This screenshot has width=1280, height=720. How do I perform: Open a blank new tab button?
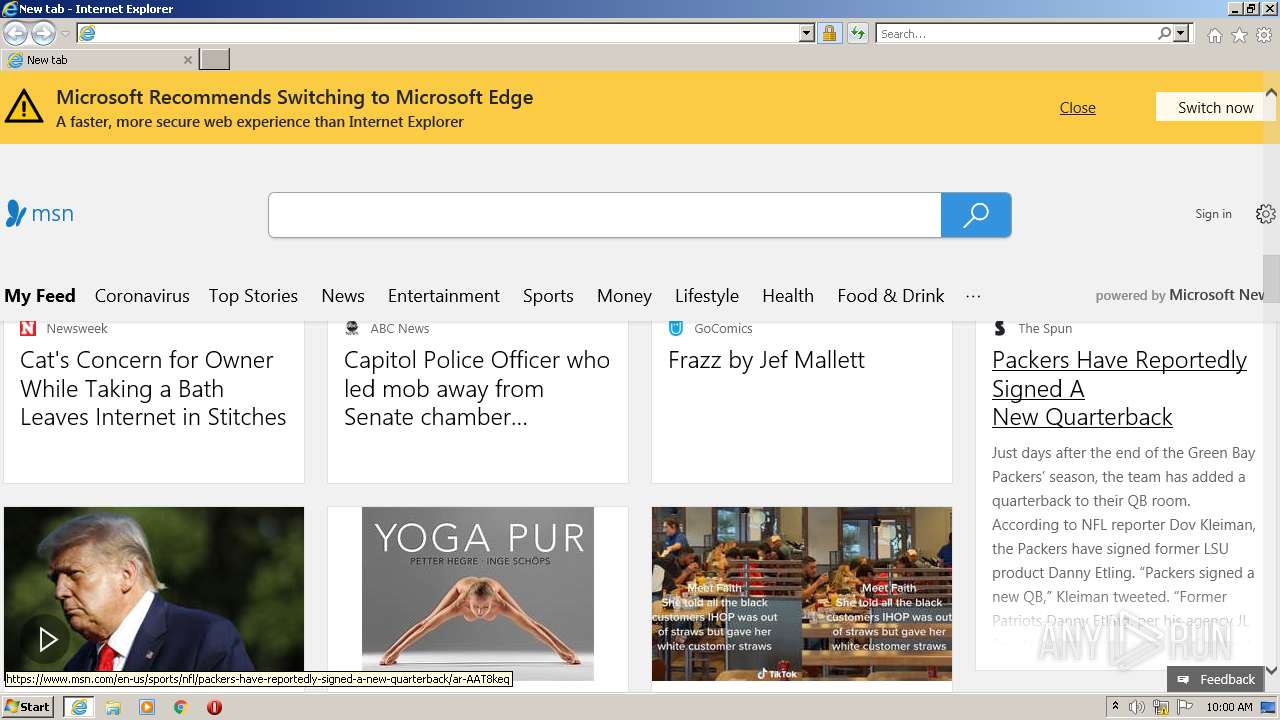[214, 60]
